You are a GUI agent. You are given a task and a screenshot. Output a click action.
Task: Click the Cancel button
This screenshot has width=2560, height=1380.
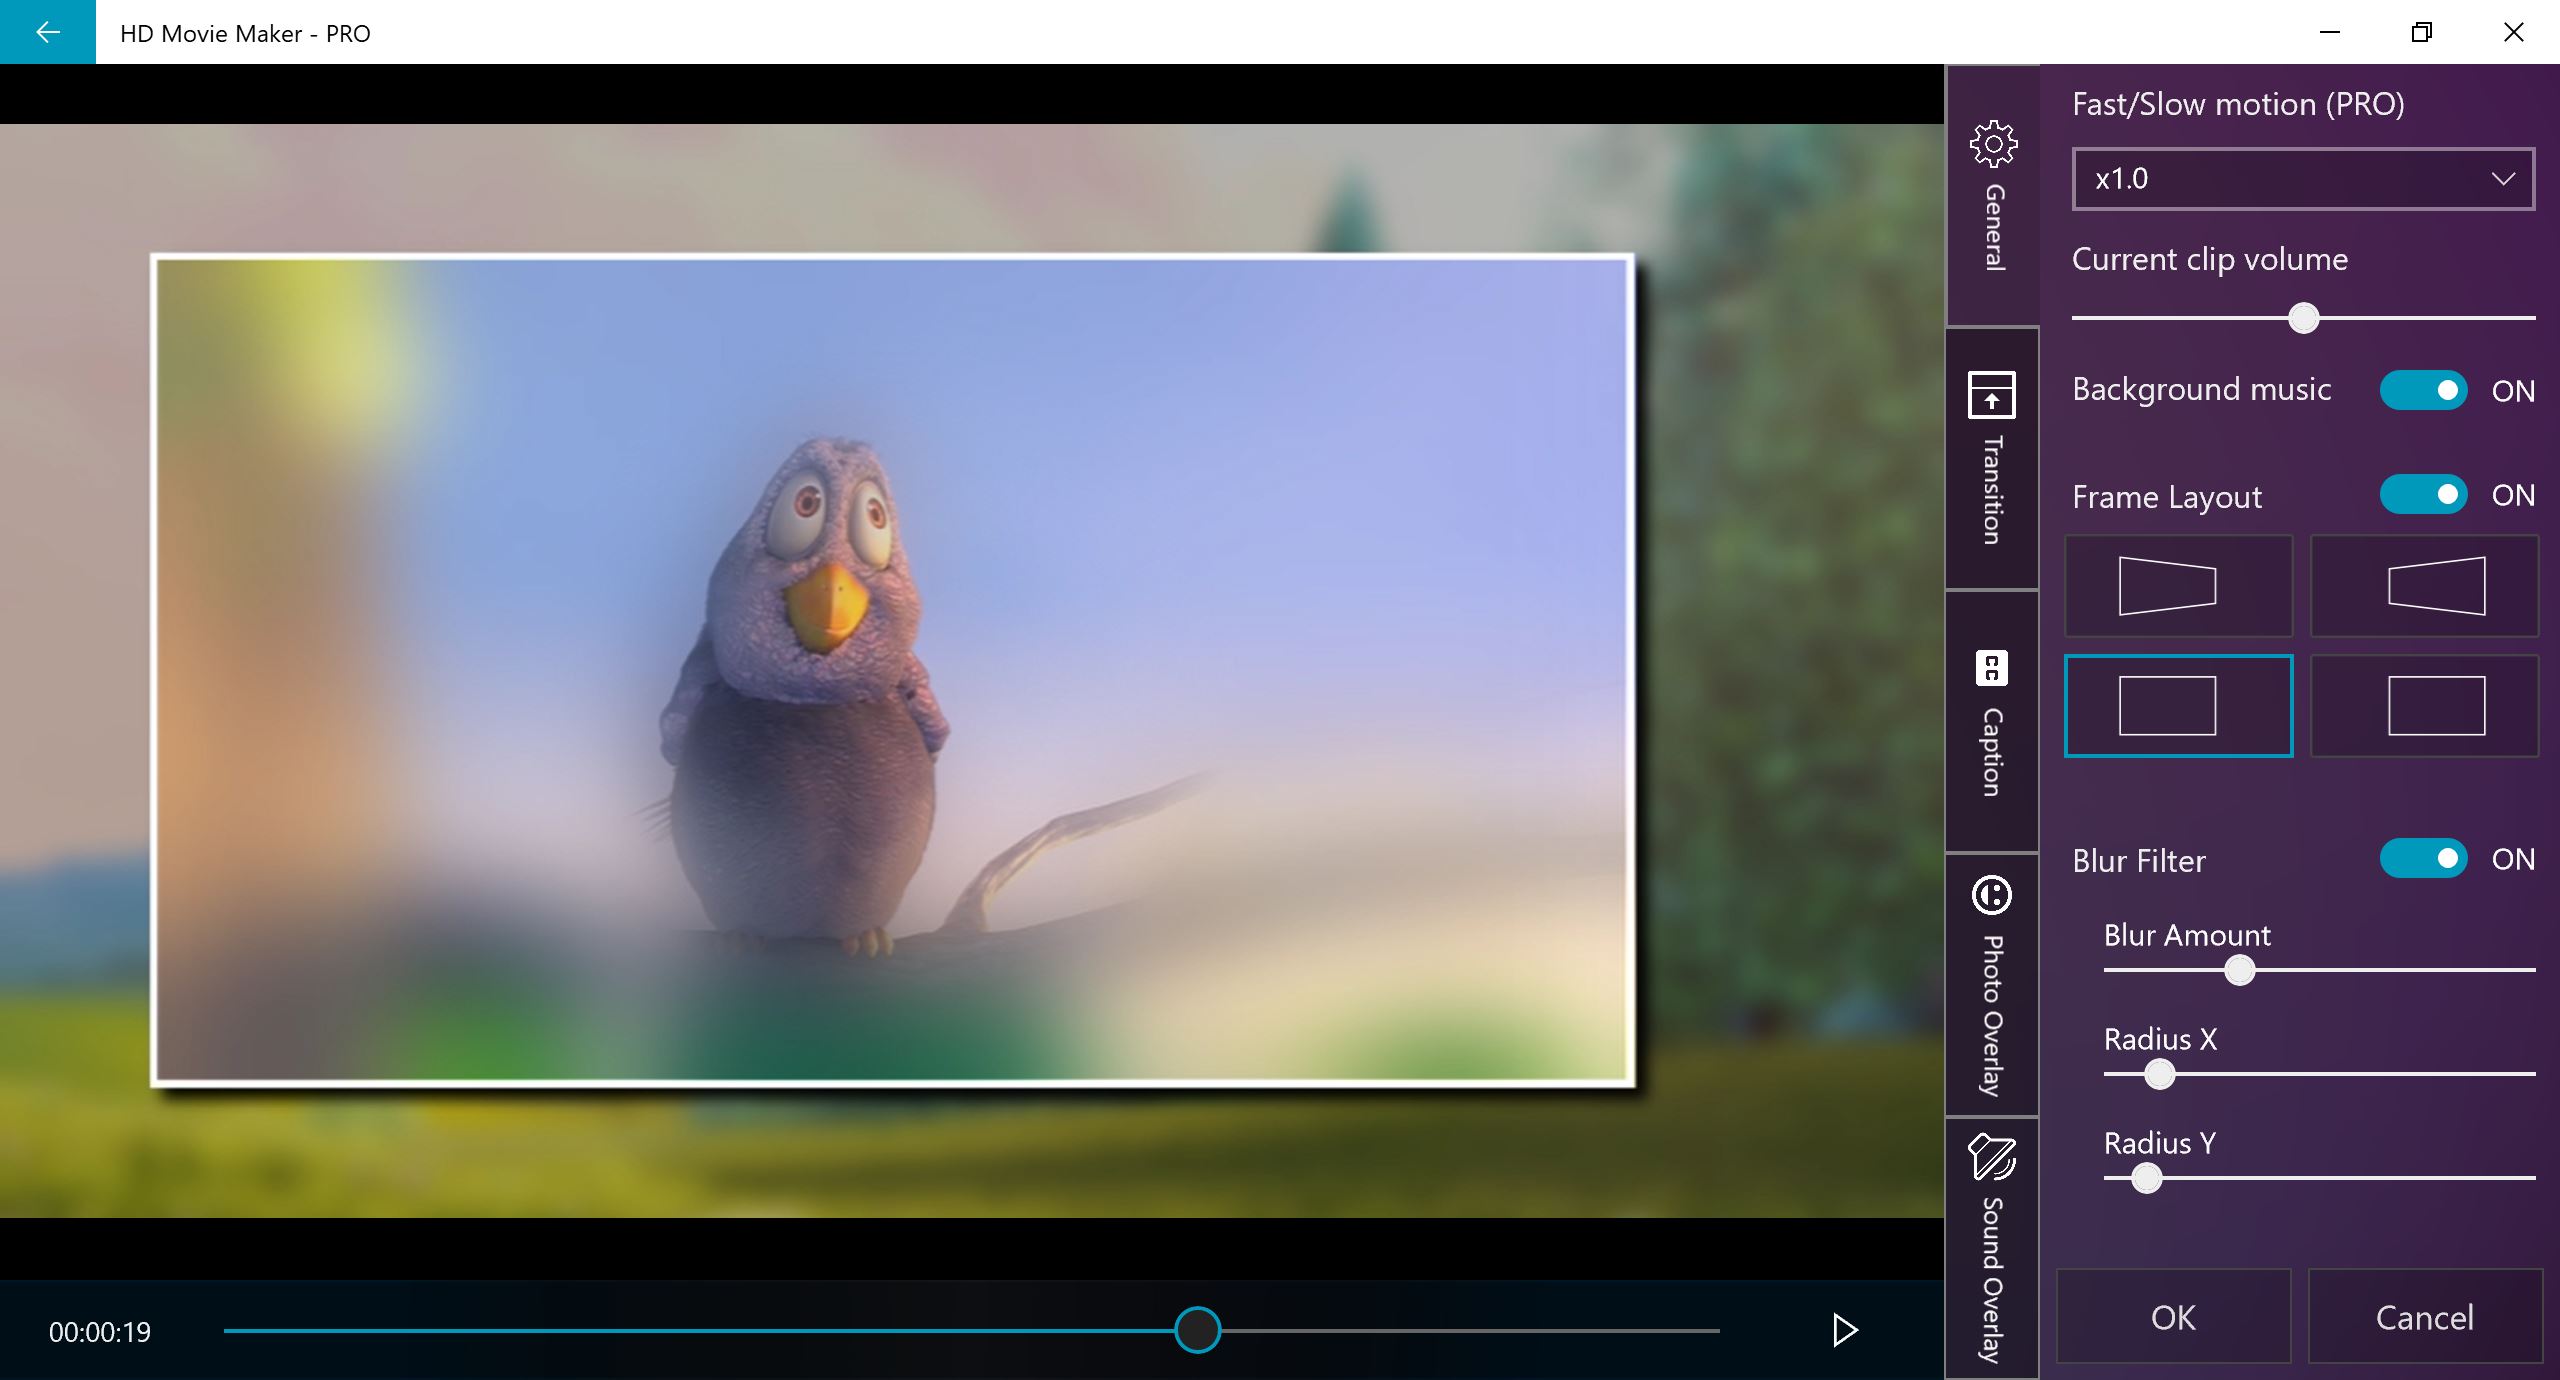(x=2425, y=1317)
